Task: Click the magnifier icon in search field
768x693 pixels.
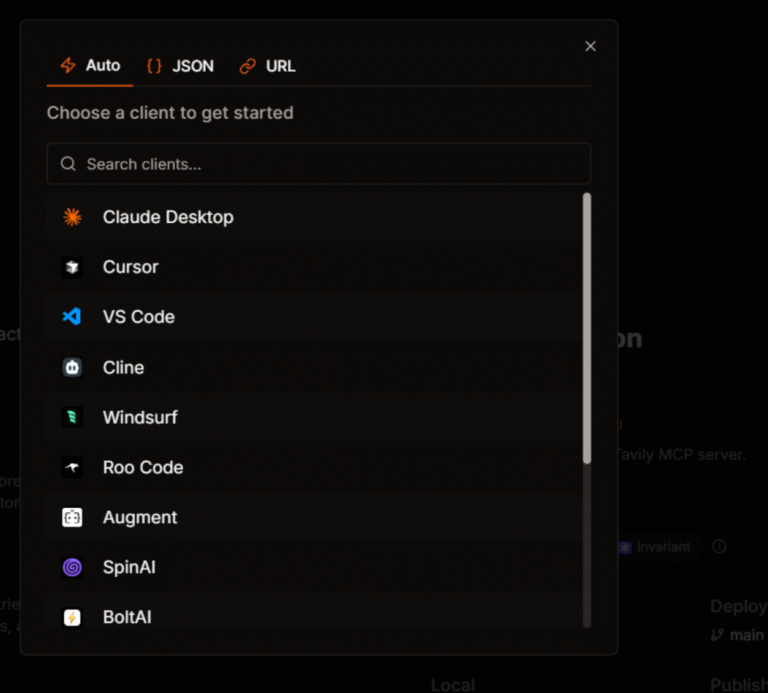Action: click(x=68, y=164)
